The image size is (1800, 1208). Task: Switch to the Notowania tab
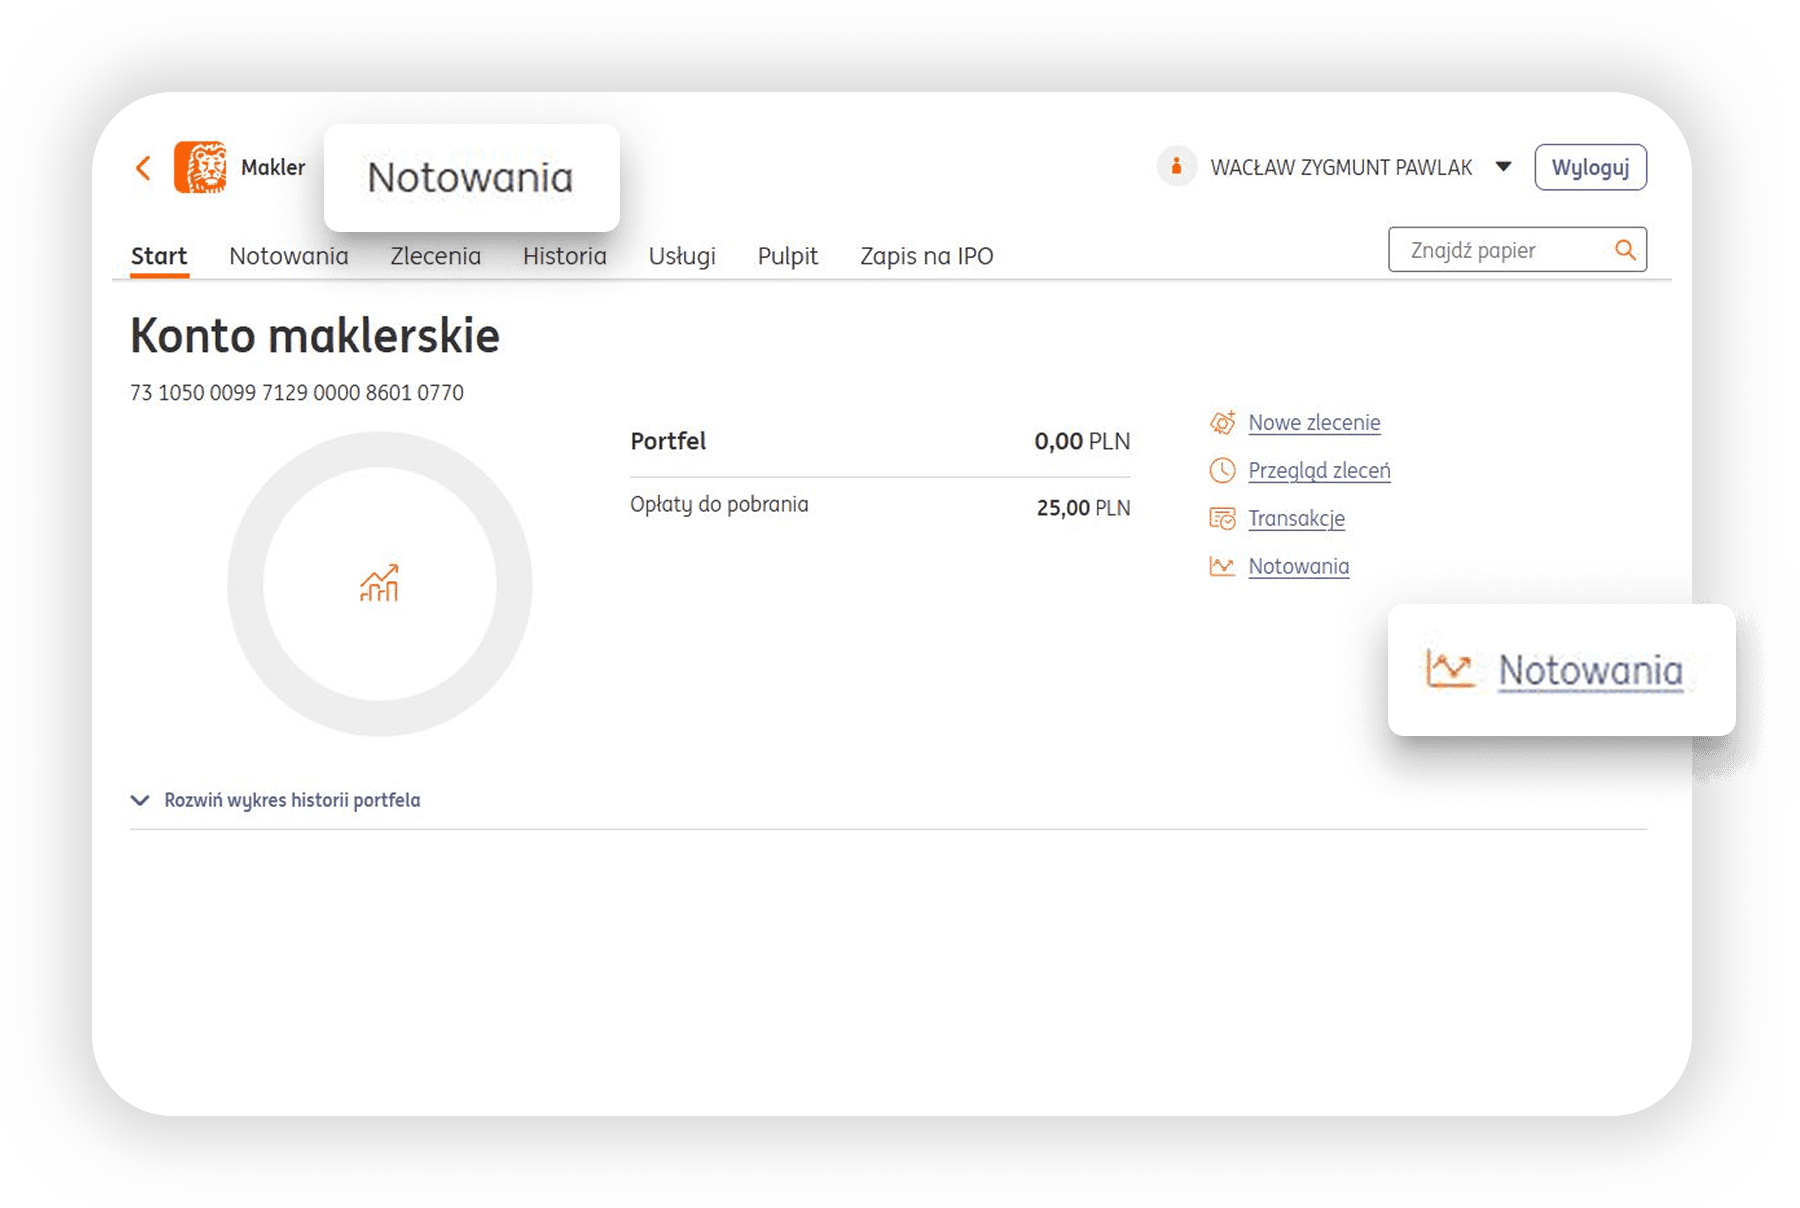pos(288,256)
